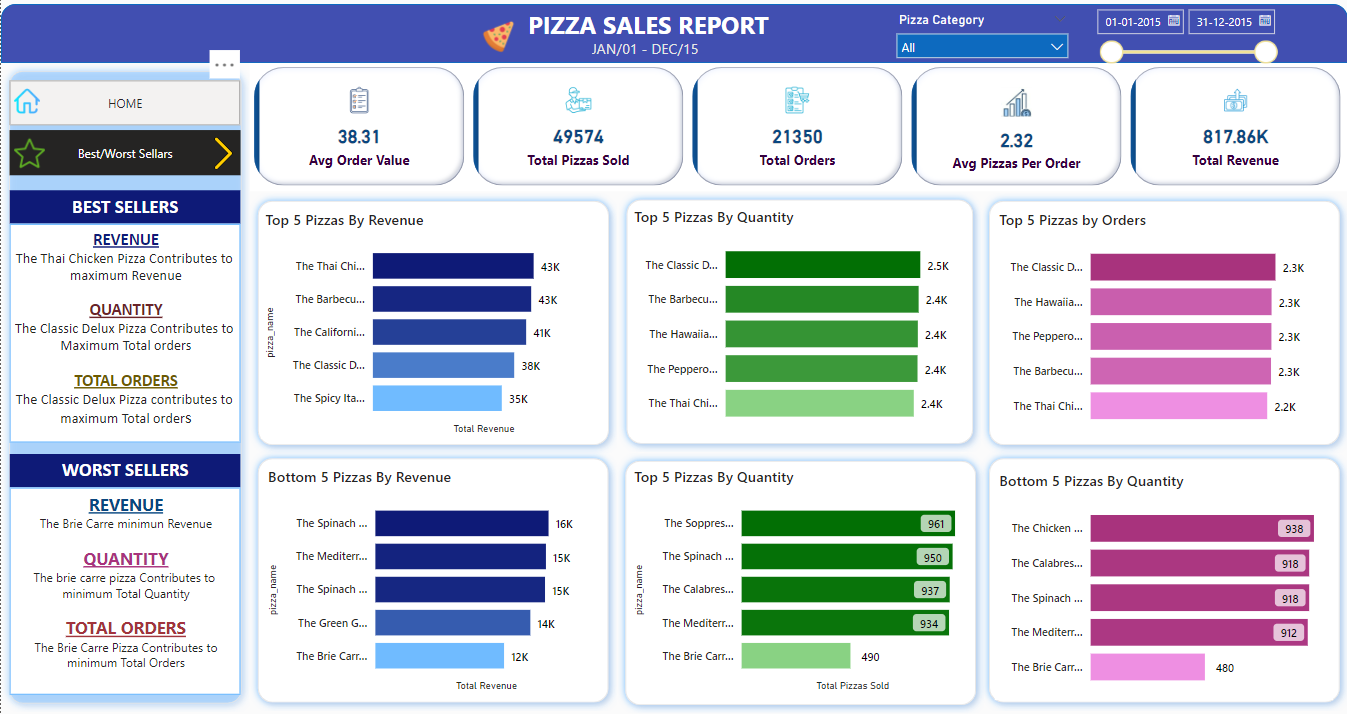Image resolution: width=1347 pixels, height=714 pixels.
Task: Click the 01-01-2015 date input field
Action: 1133,20
